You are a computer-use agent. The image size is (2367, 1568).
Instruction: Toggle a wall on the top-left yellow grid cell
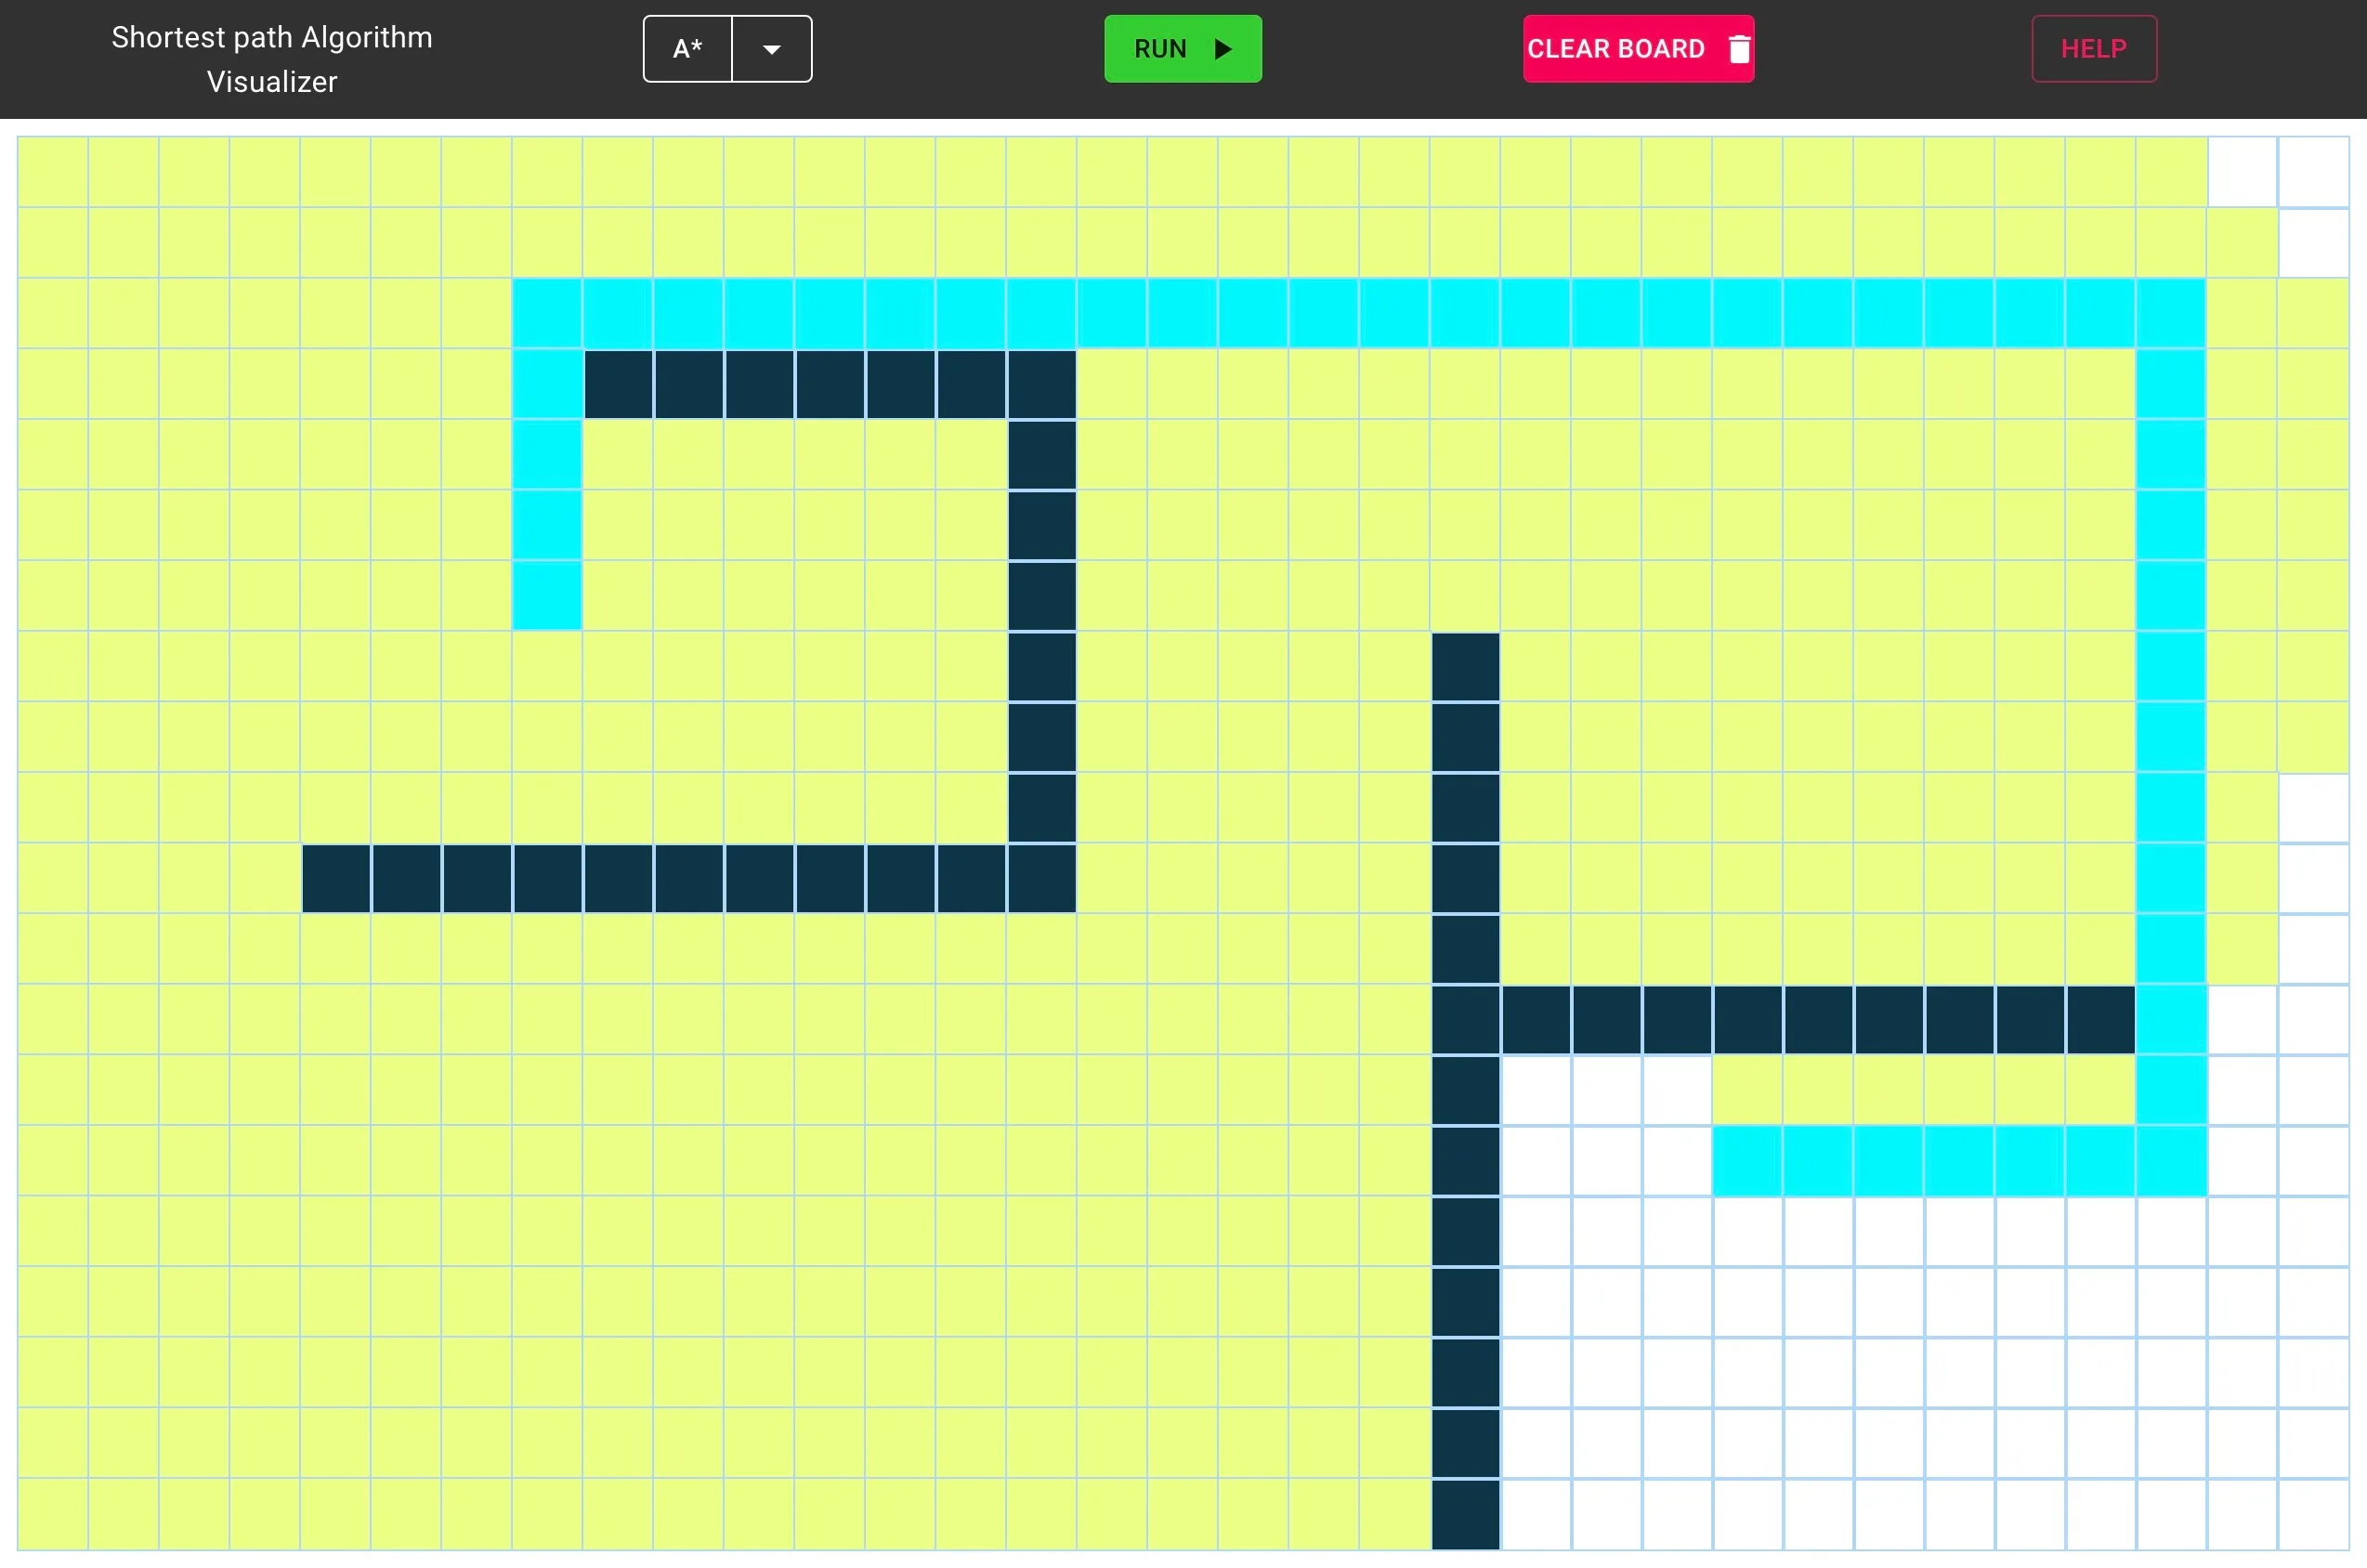[52, 170]
